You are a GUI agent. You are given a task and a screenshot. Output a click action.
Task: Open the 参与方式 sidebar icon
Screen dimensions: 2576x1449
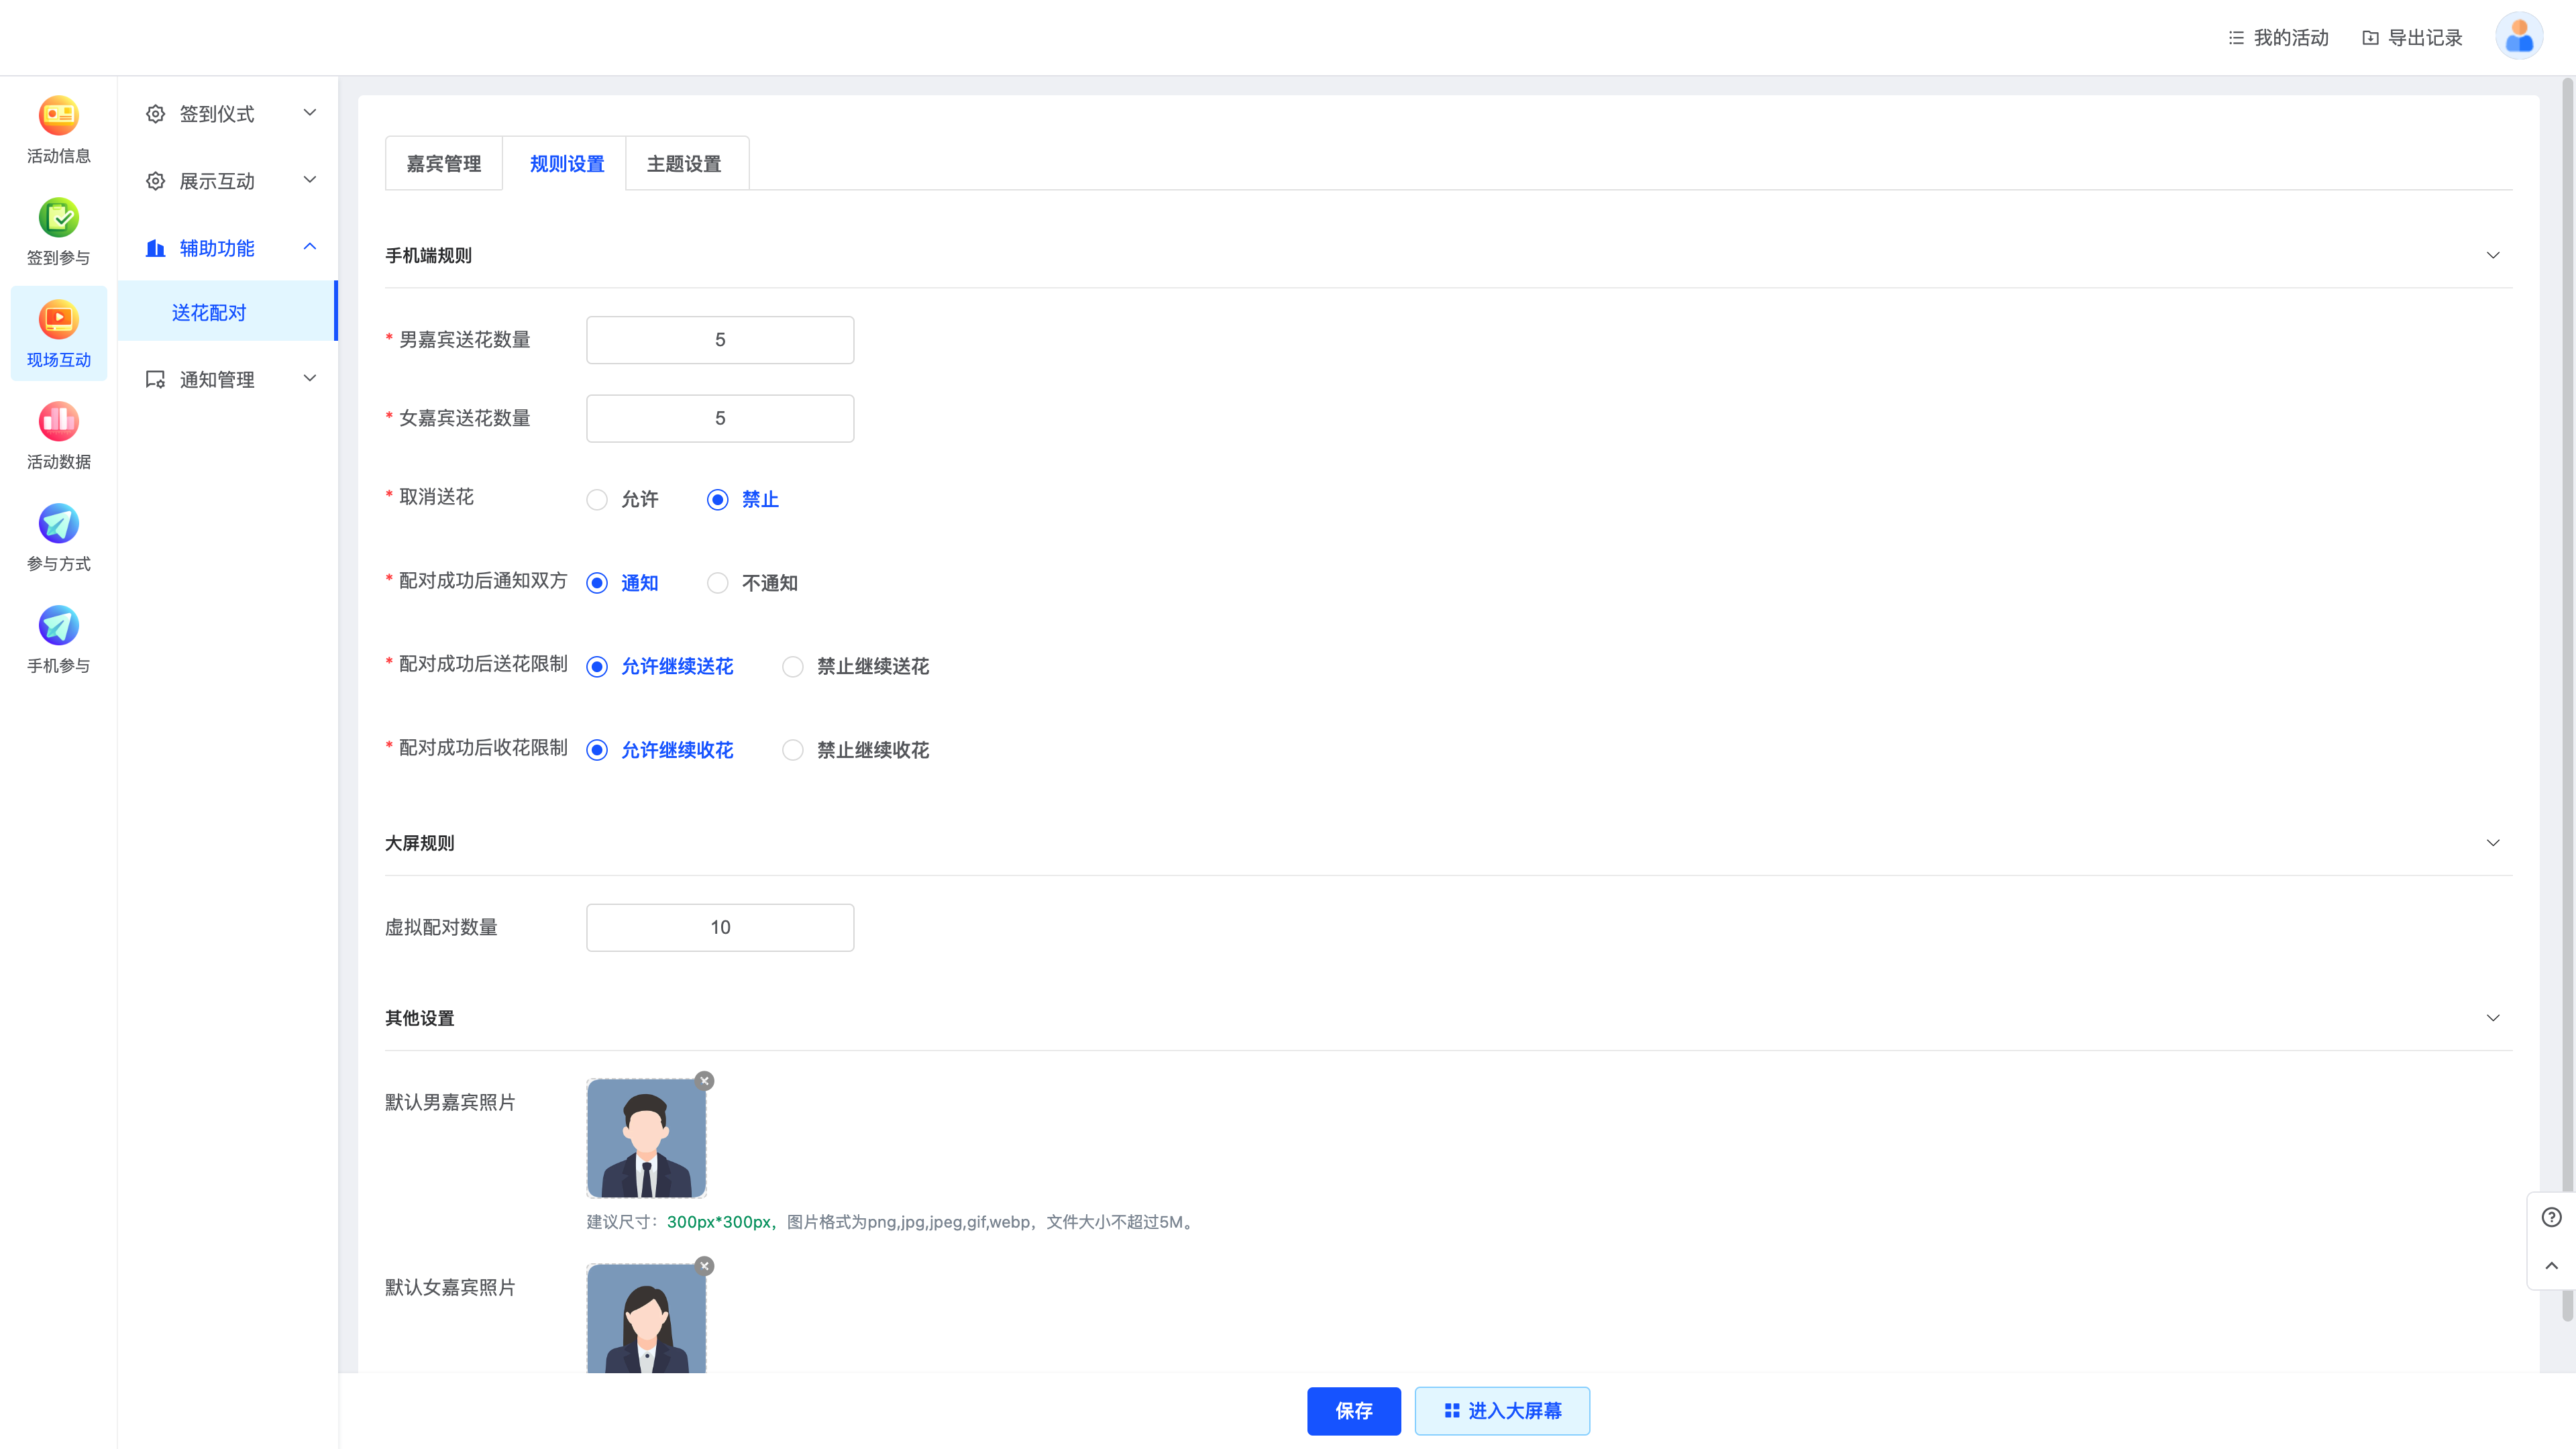point(58,524)
